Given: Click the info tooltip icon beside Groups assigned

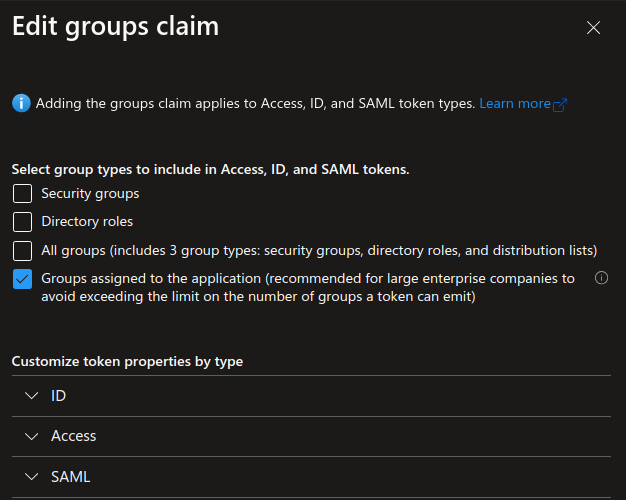Looking at the screenshot, I should coord(601,278).
